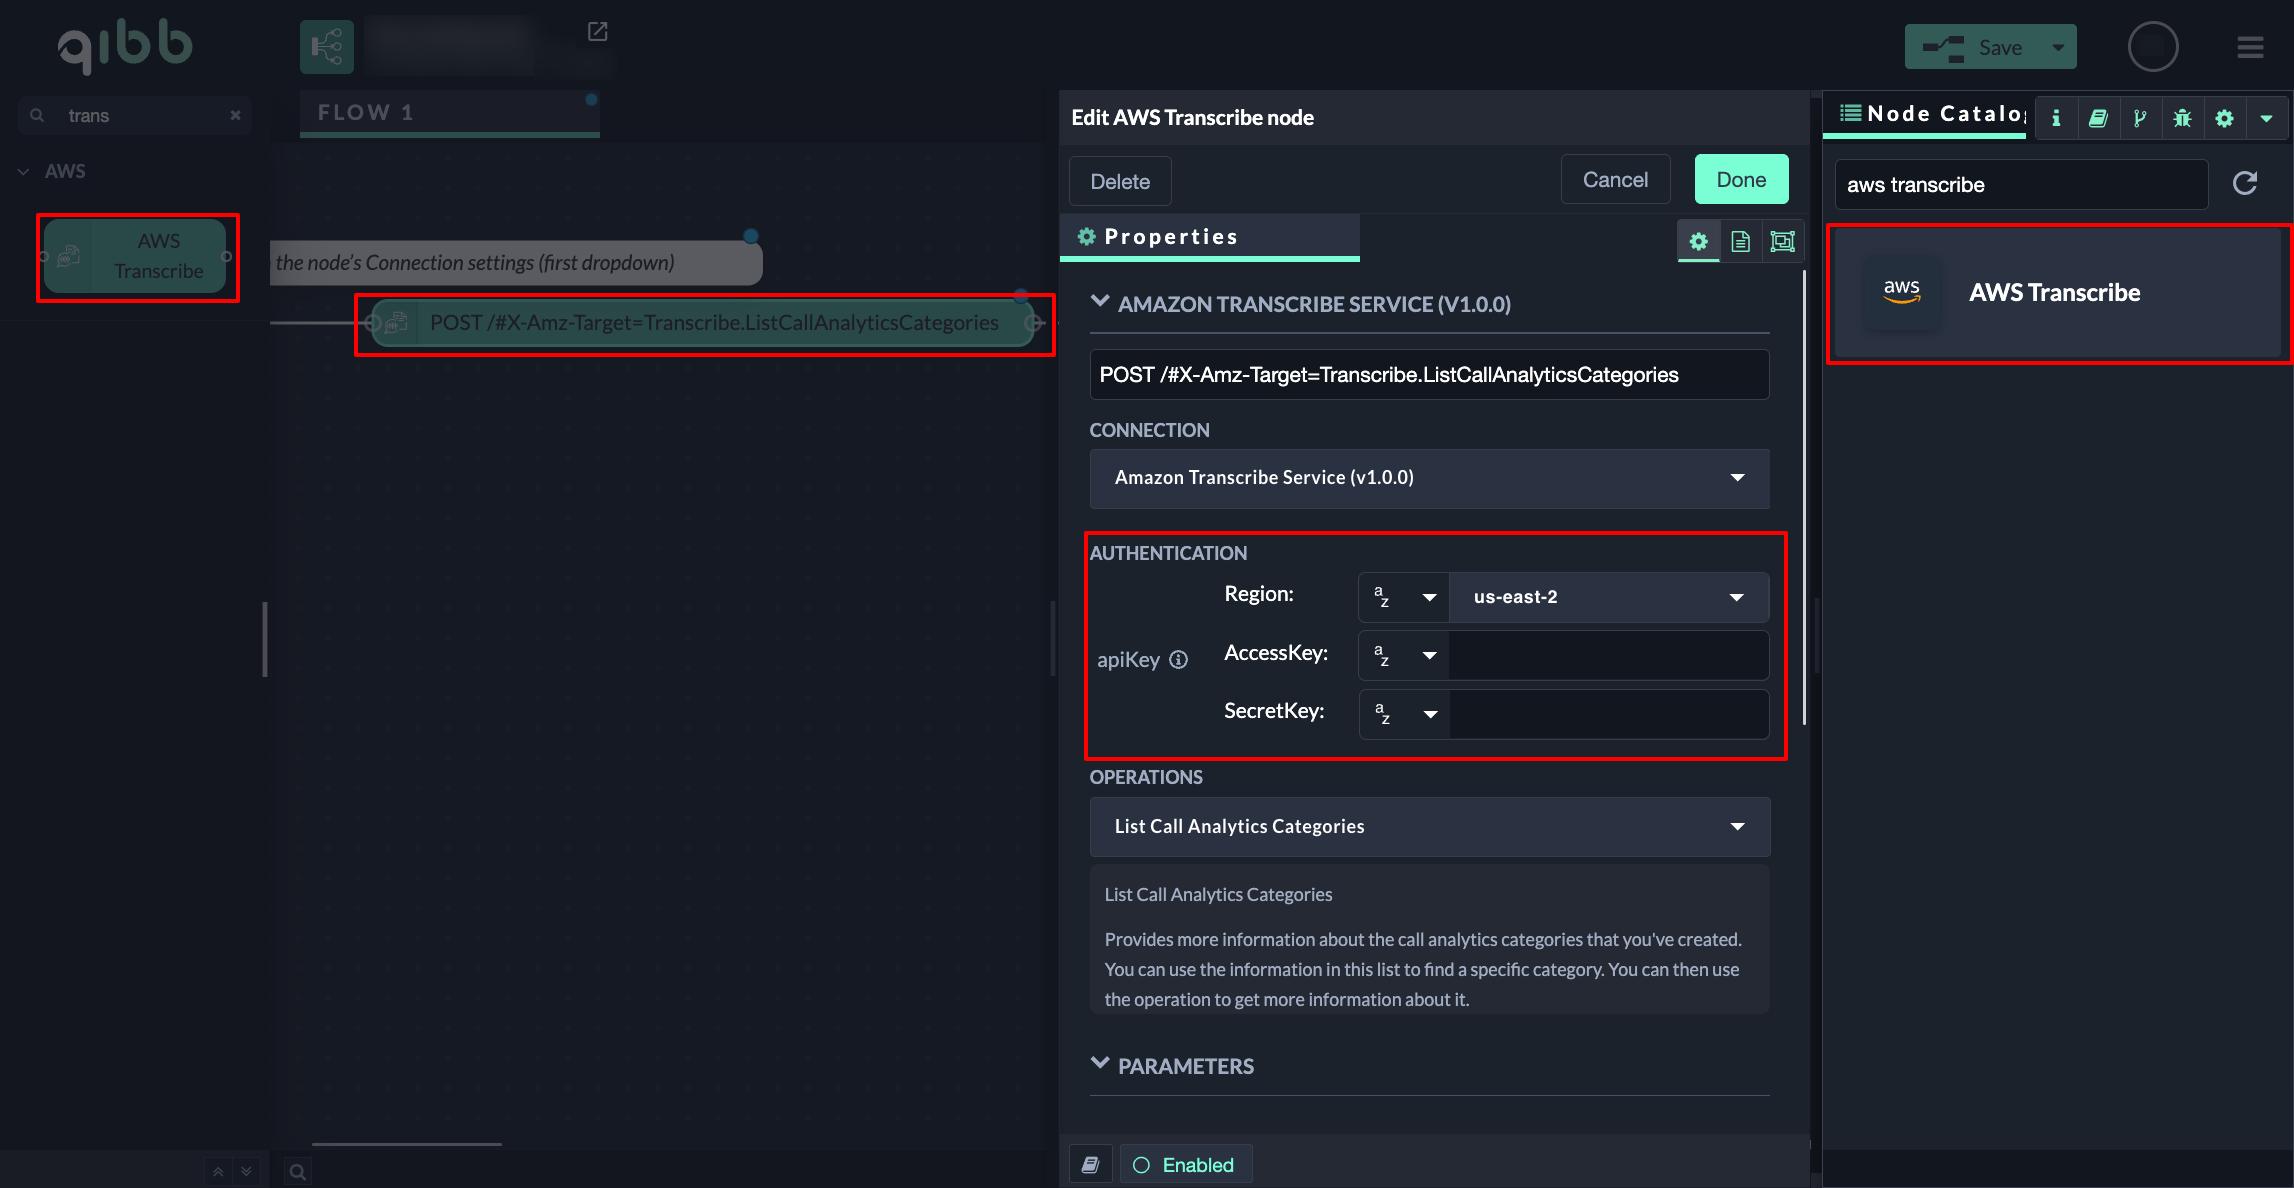This screenshot has width=2294, height=1188.
Task: Click the Delete button
Action: click(1120, 181)
